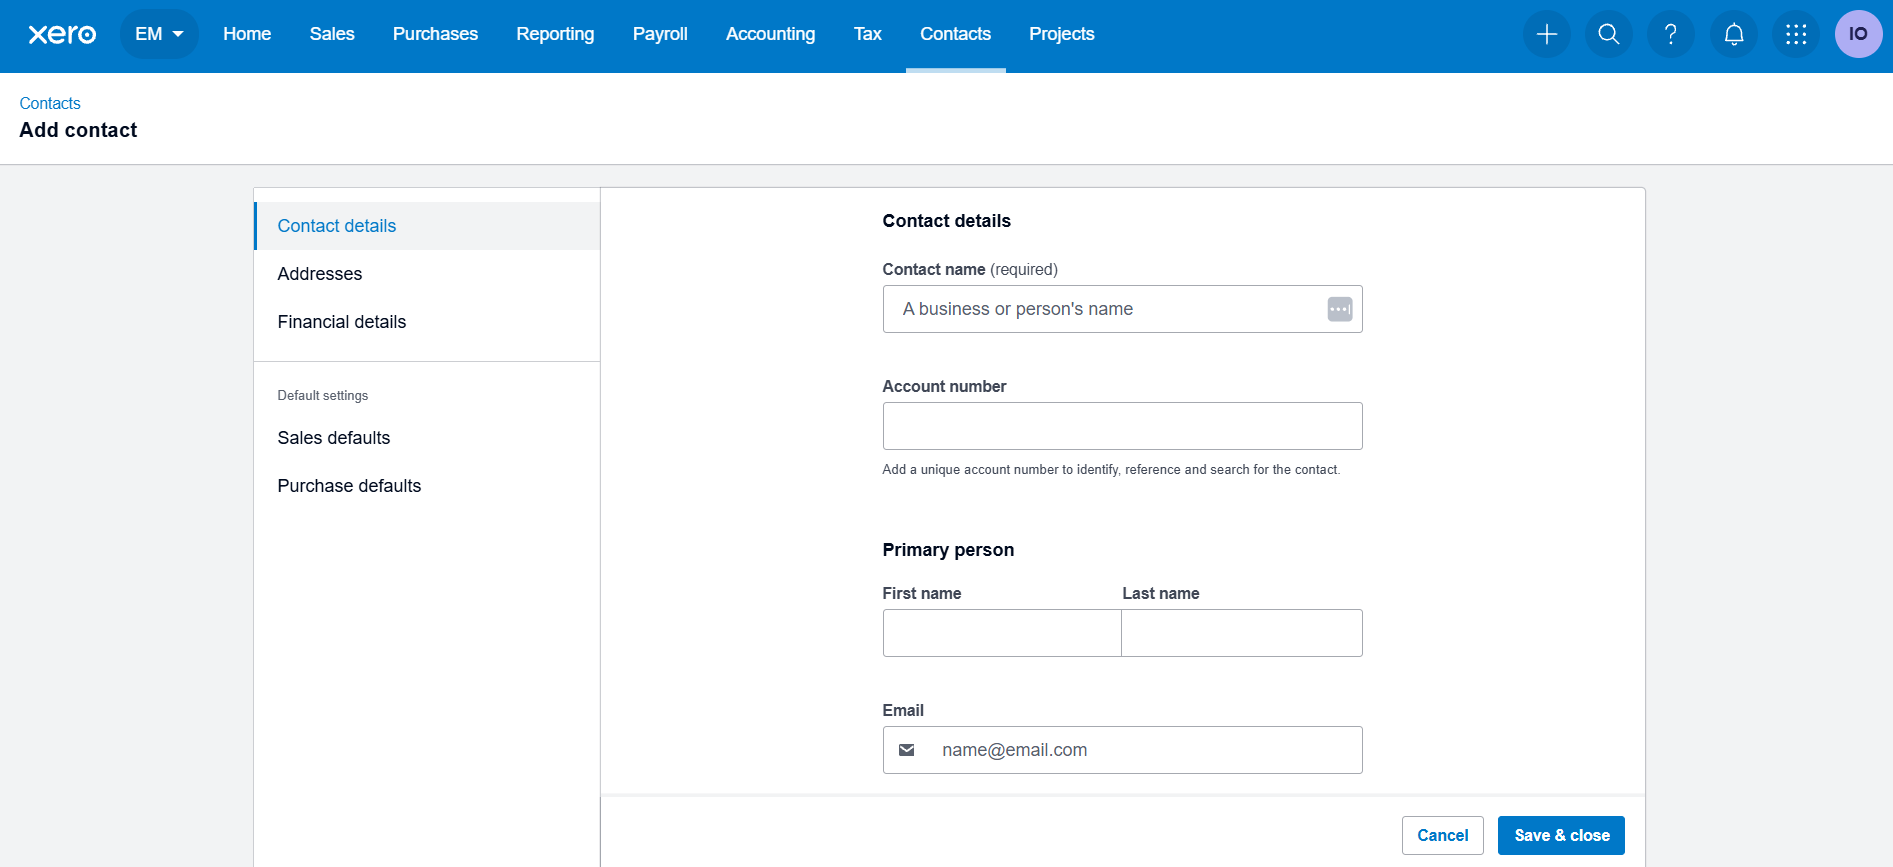Click the Primary person heading

click(x=948, y=550)
